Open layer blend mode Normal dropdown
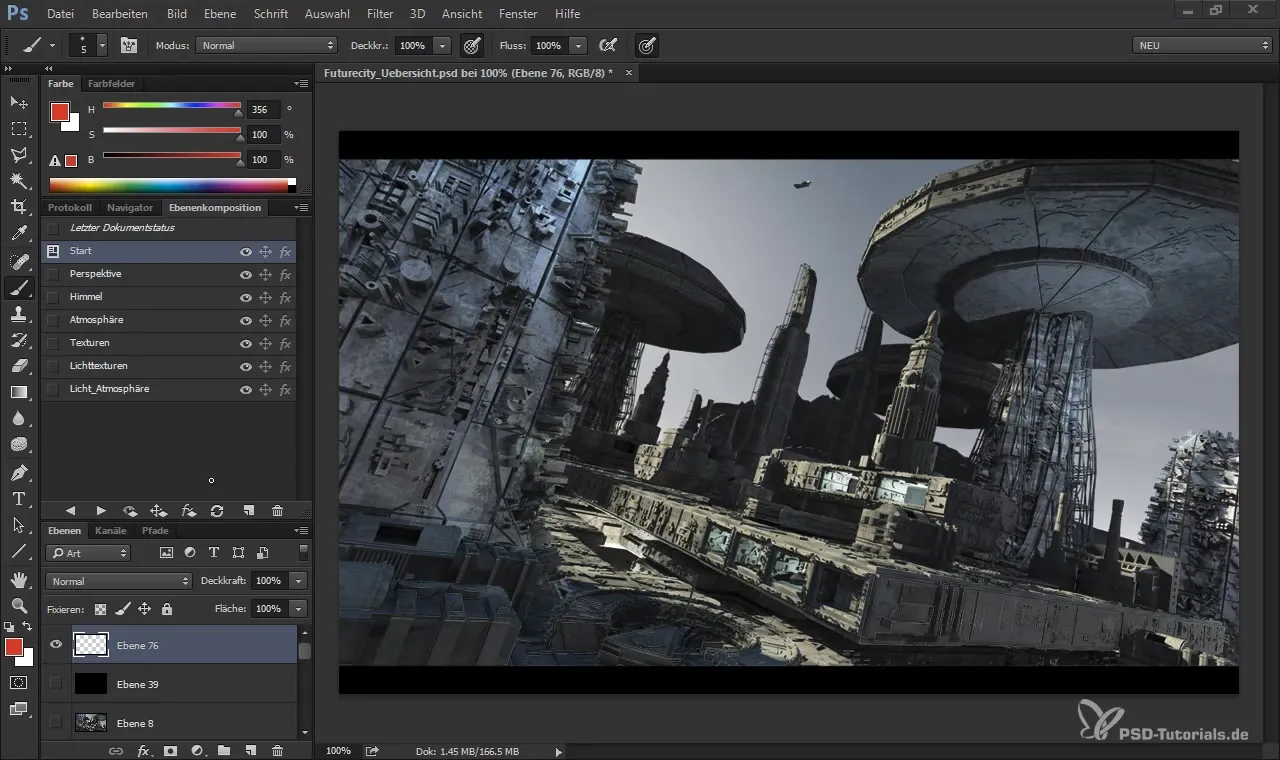1280x760 pixels. 118,581
